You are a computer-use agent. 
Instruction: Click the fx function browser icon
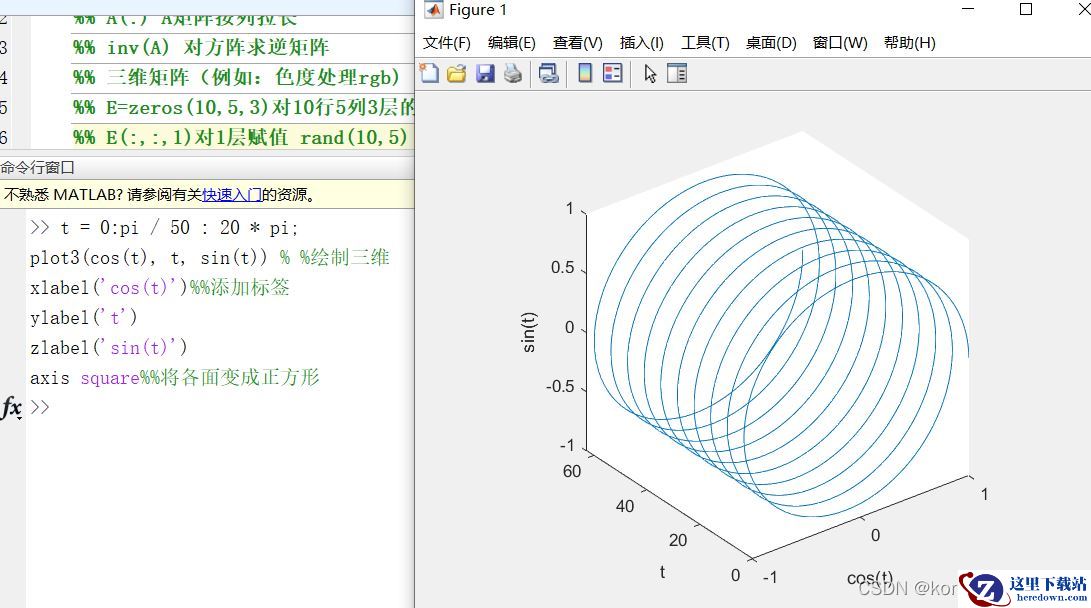click(x=12, y=408)
